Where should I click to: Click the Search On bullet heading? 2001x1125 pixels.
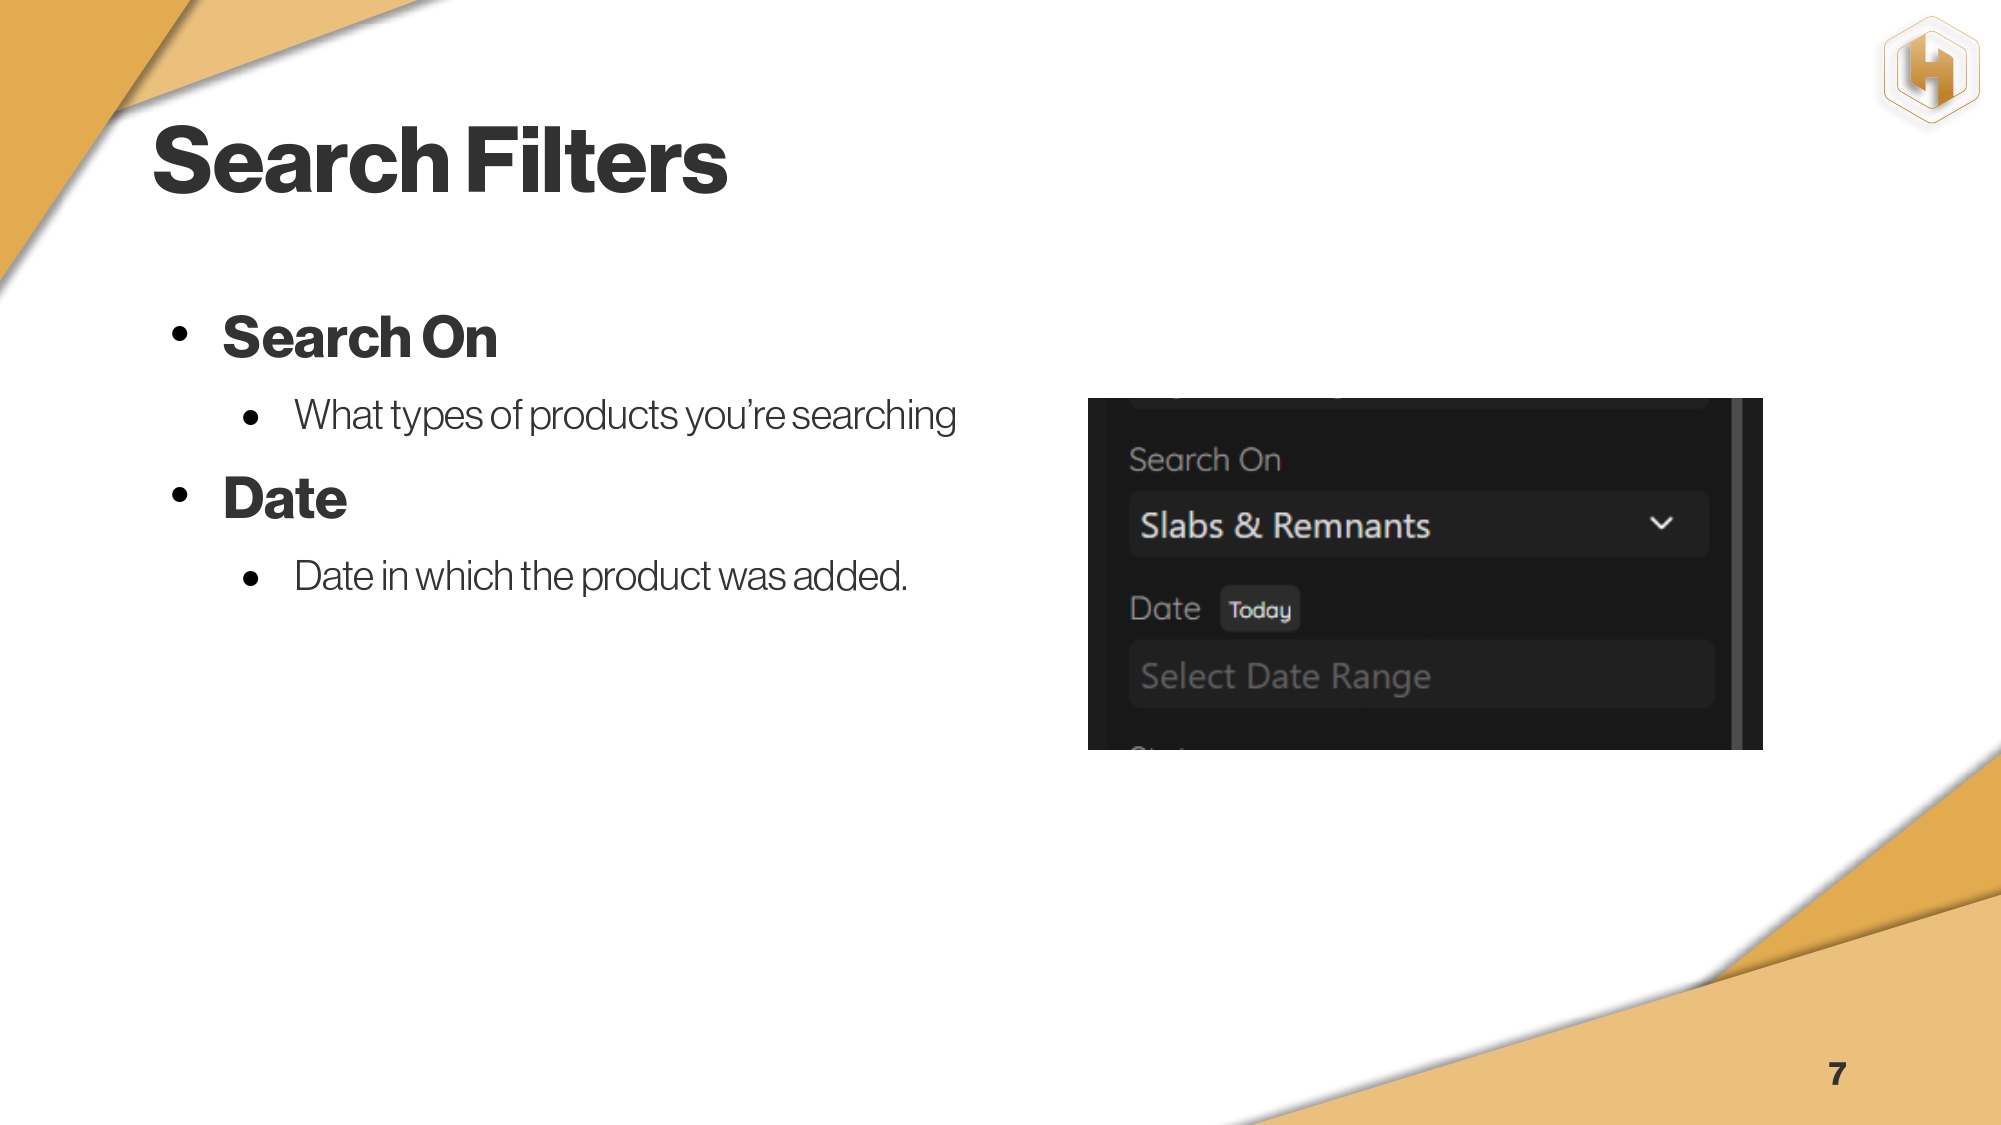tap(360, 337)
